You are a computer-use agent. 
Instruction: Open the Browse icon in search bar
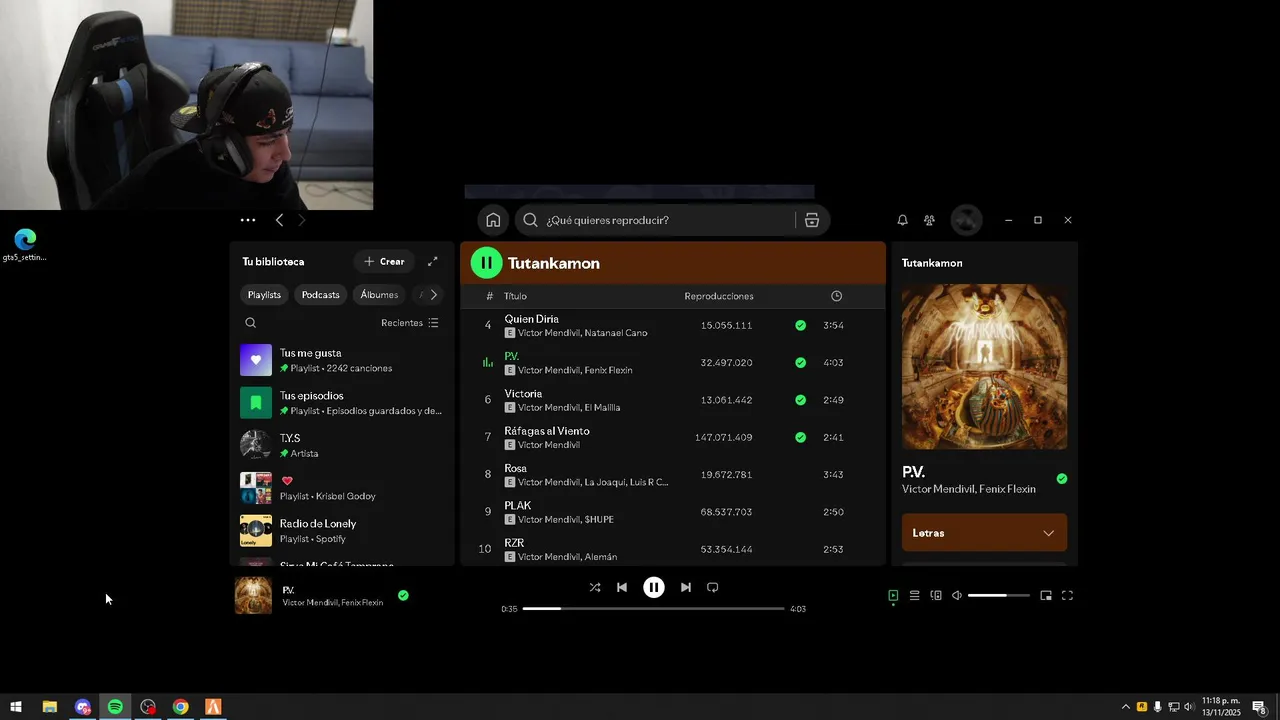click(x=812, y=220)
